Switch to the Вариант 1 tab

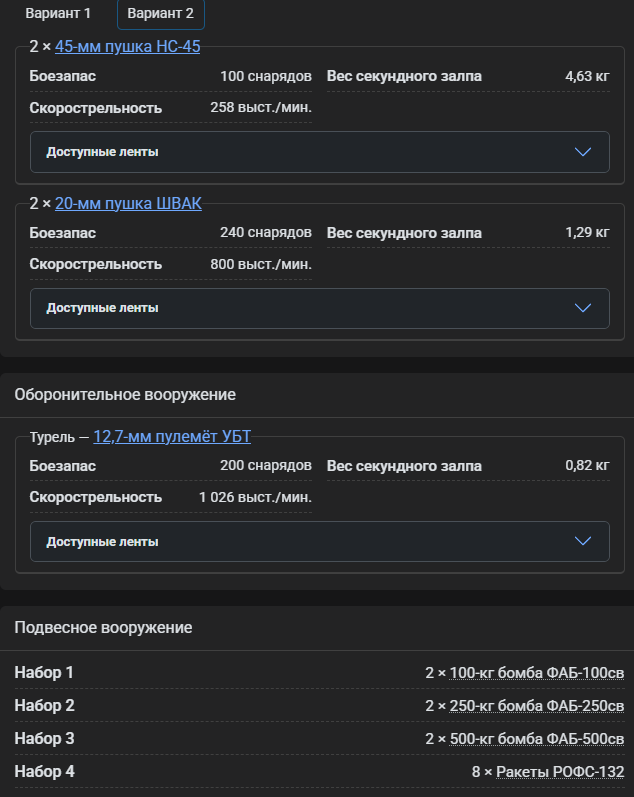tap(58, 14)
